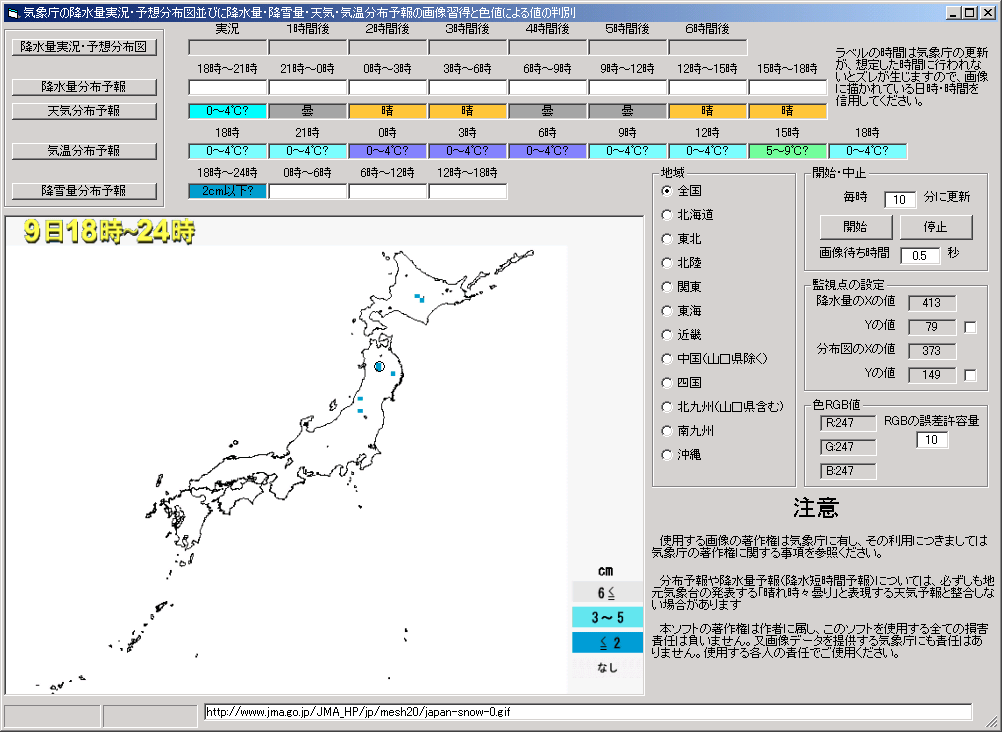Click the circular monitoring point marker on map
Screen dimensions: 1002x732
(x=379, y=366)
